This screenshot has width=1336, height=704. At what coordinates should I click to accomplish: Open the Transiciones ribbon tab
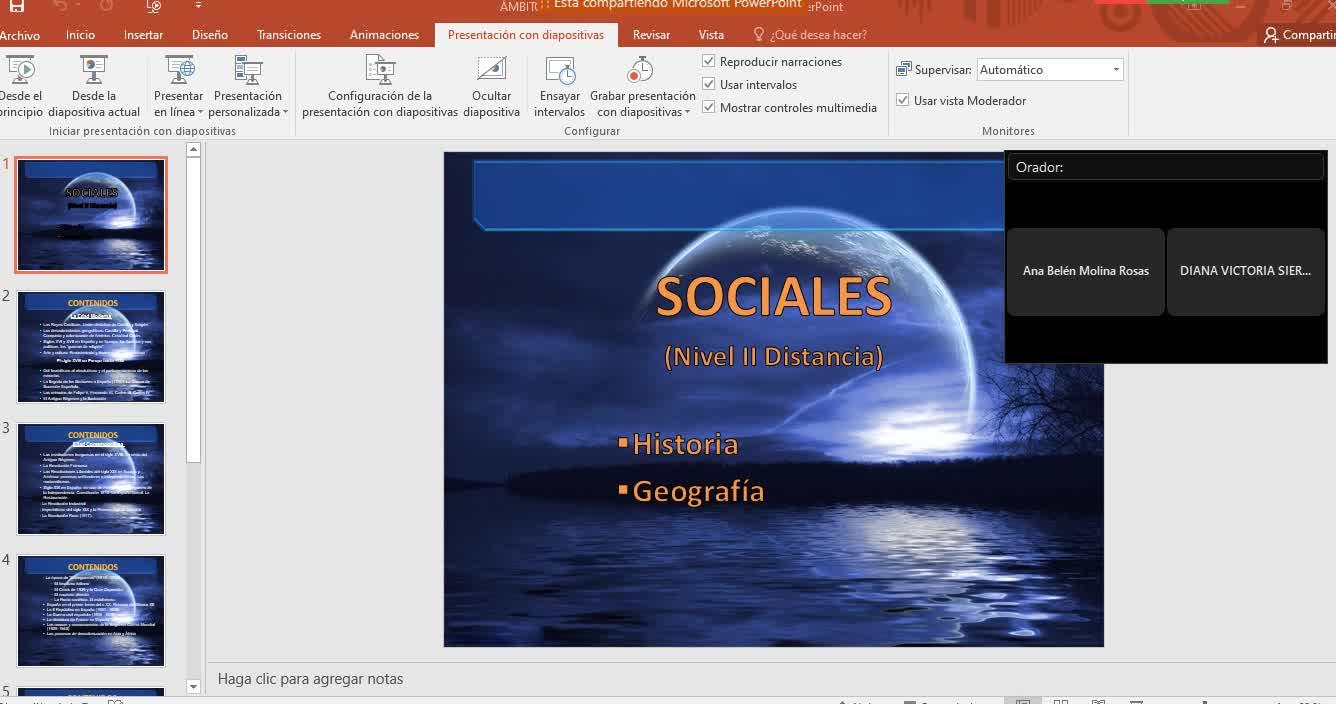point(289,35)
